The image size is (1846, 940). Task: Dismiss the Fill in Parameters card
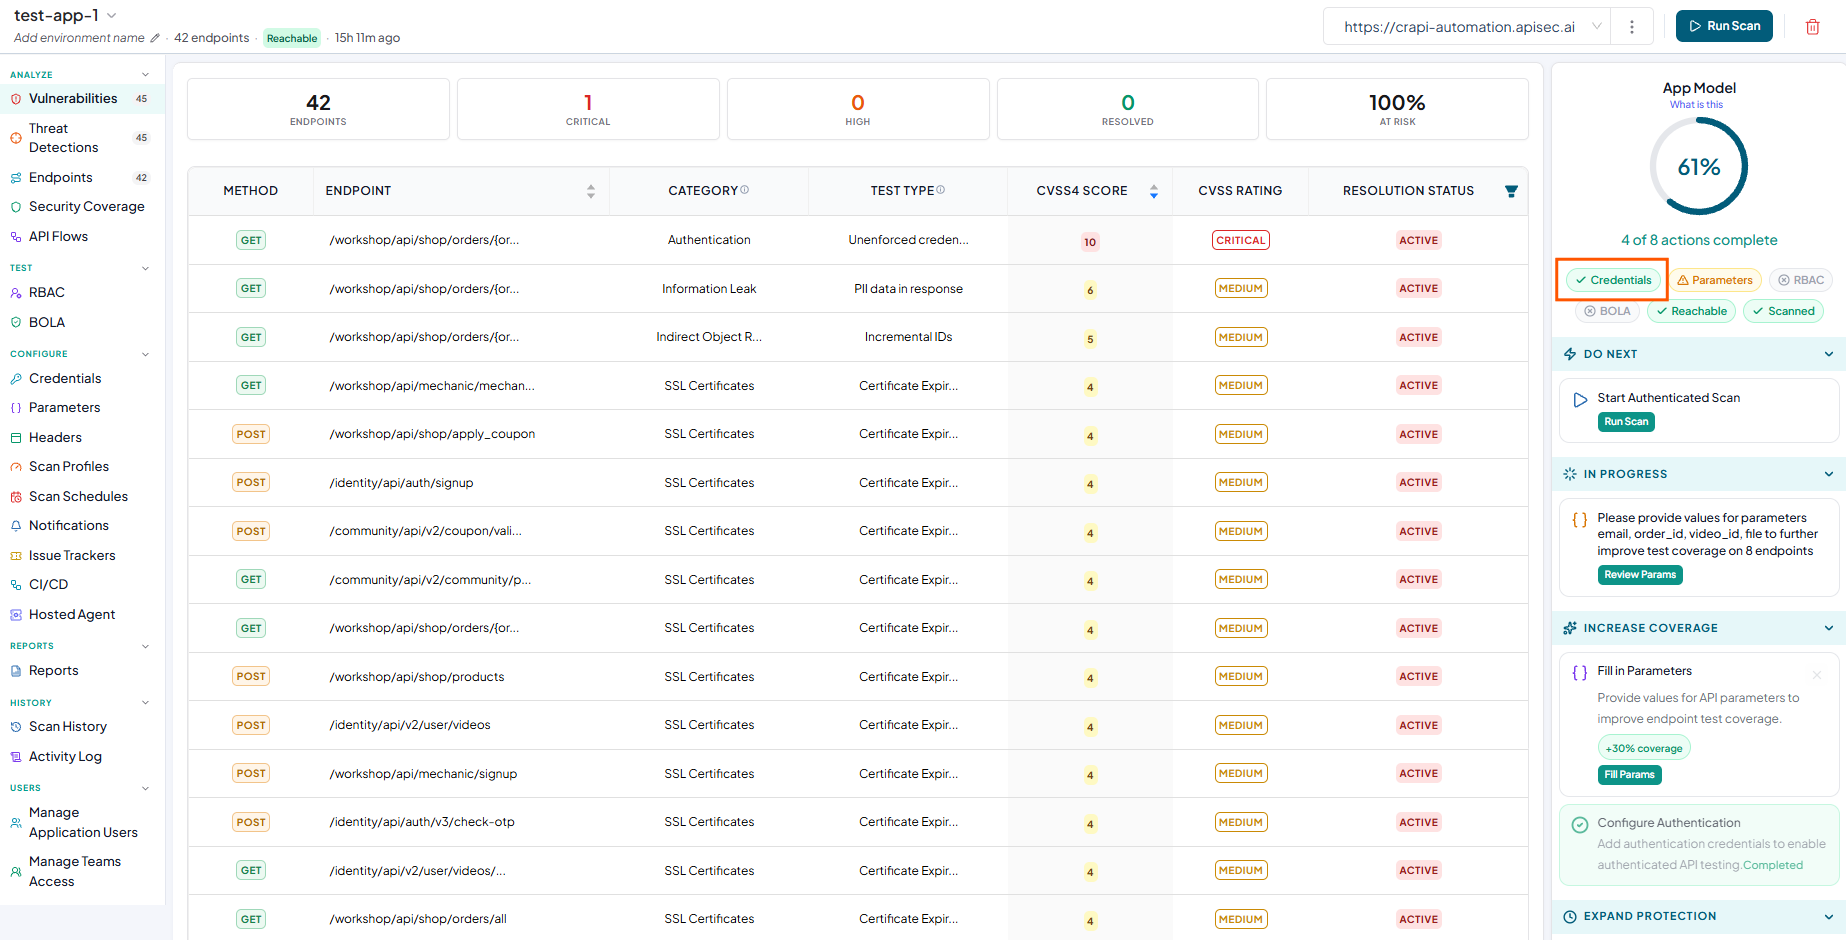pyautogui.click(x=1817, y=675)
